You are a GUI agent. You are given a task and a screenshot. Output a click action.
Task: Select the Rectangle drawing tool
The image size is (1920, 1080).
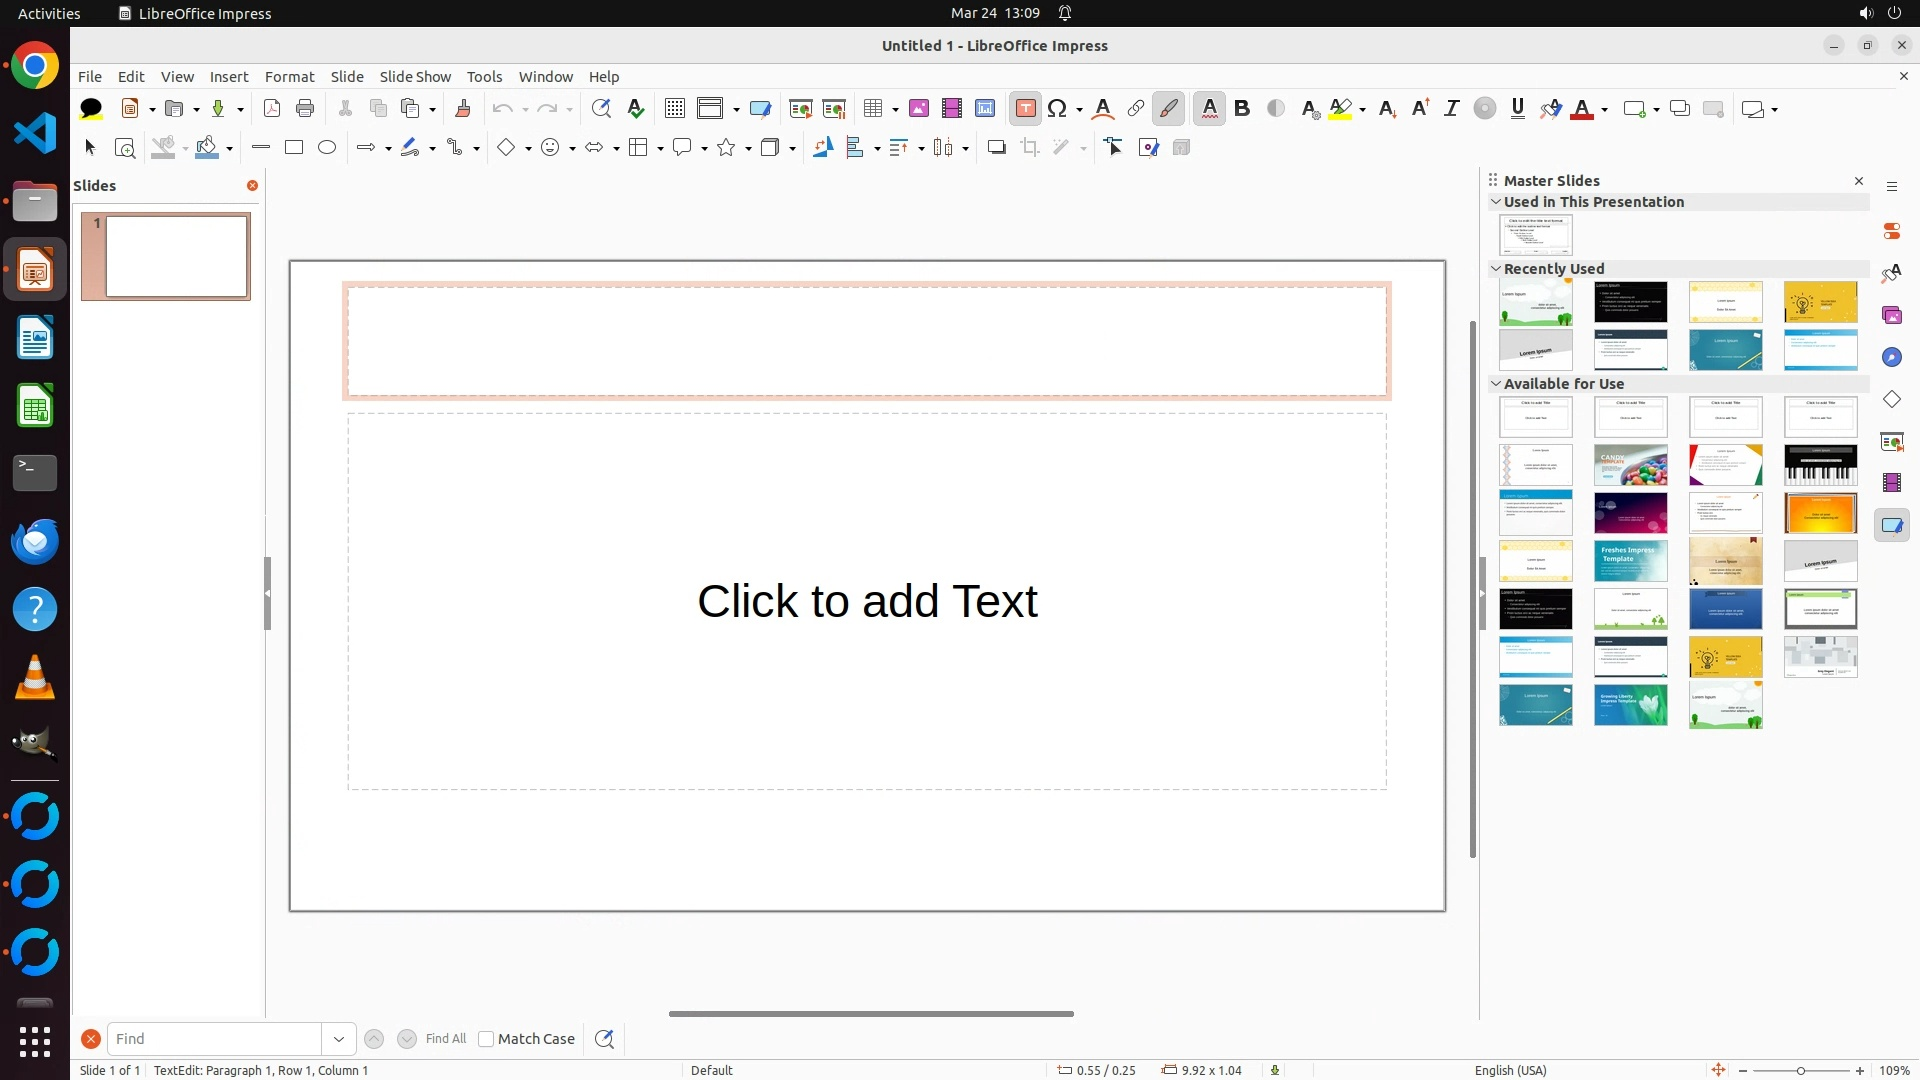[x=294, y=148]
